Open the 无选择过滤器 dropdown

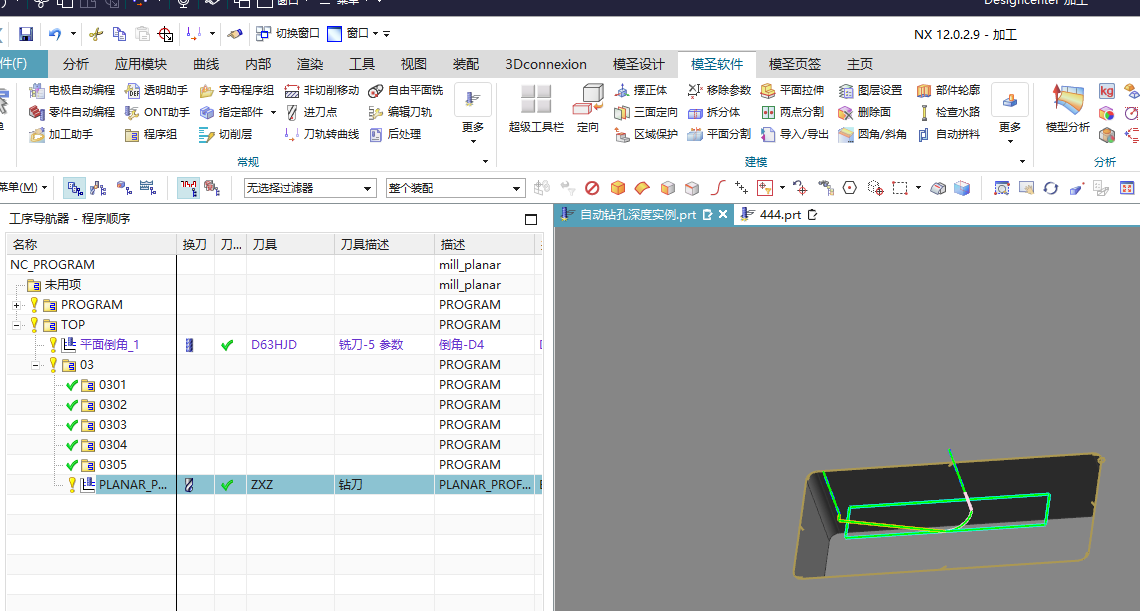310,188
